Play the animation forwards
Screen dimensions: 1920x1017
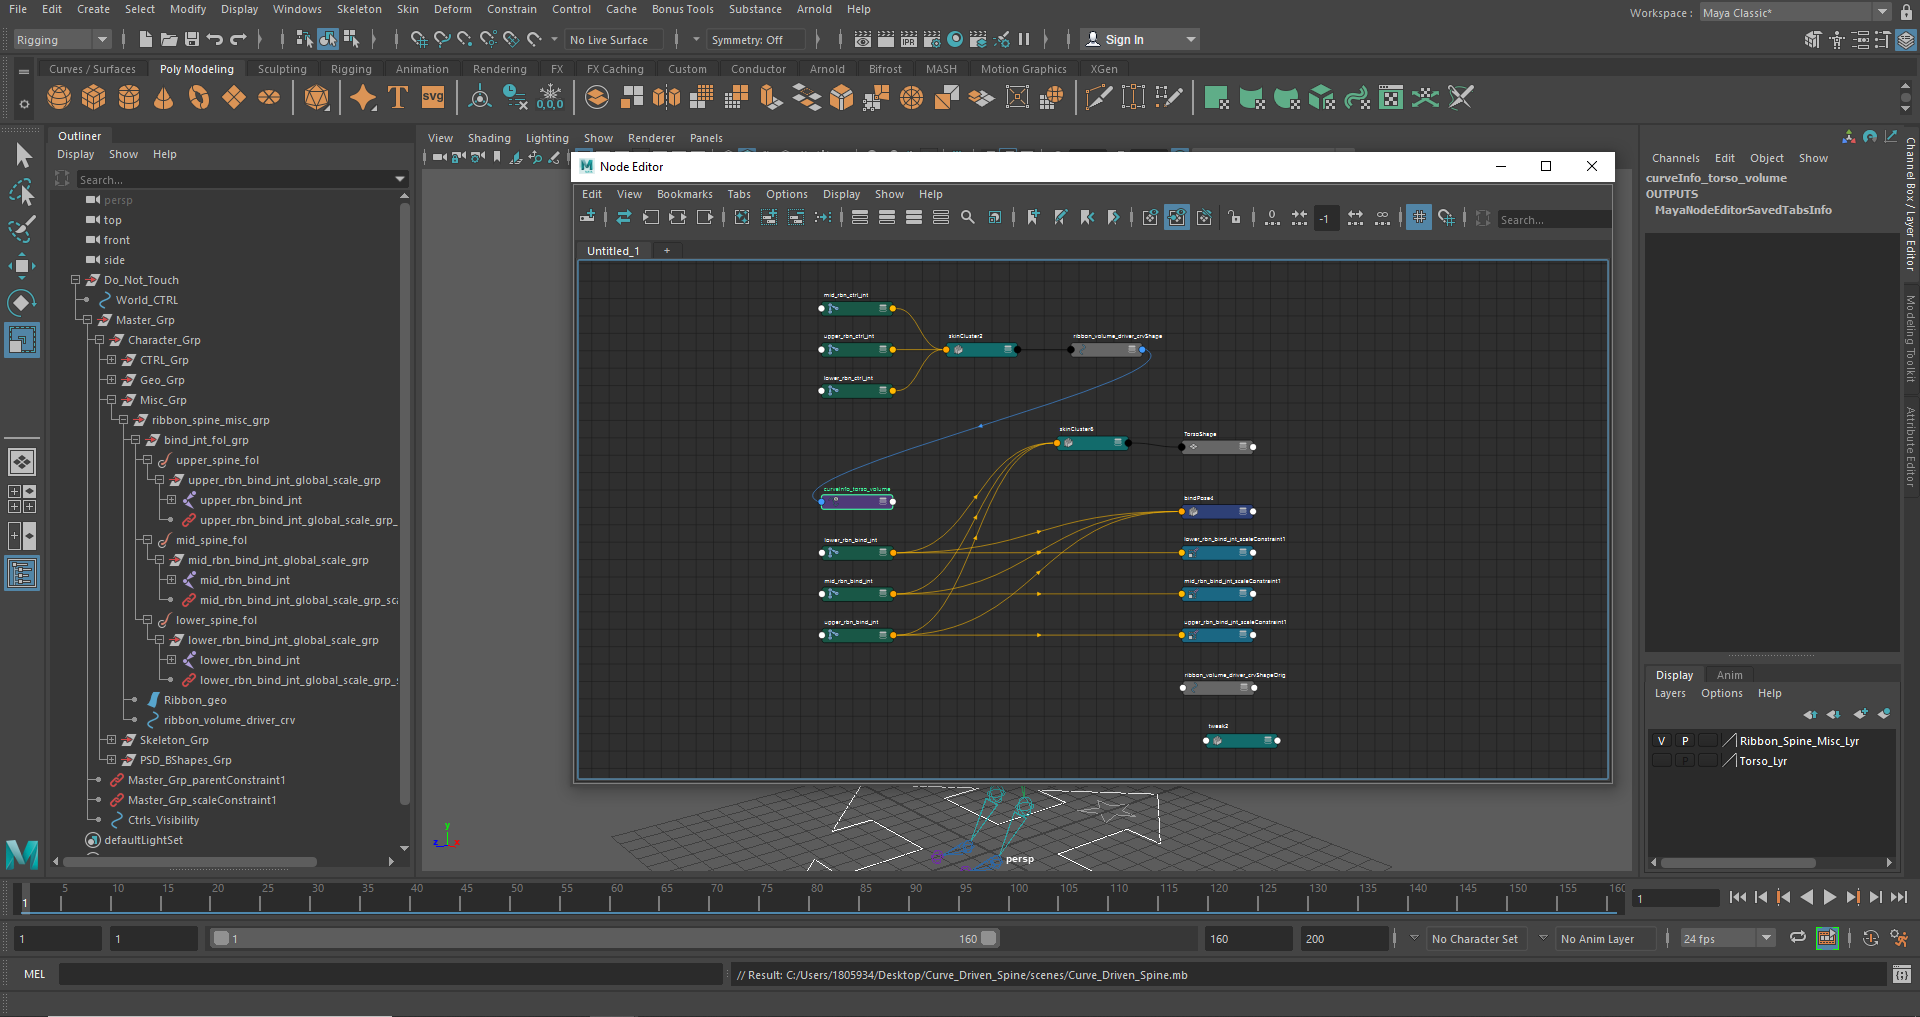pos(1829,897)
